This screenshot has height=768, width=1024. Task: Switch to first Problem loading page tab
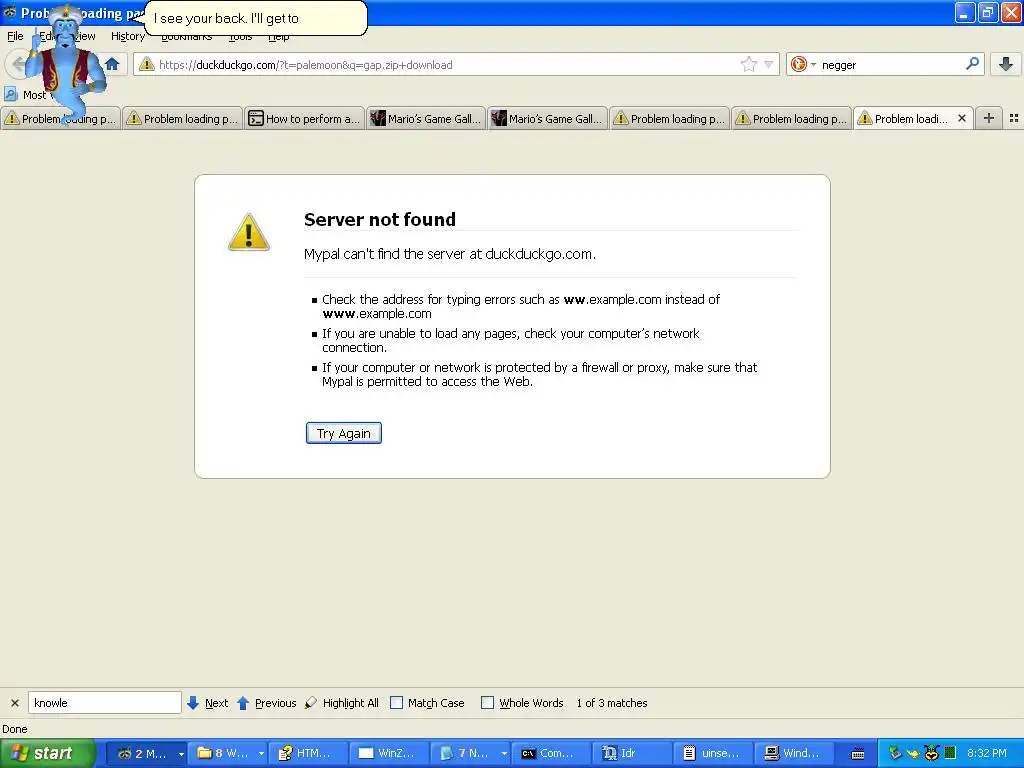60,118
